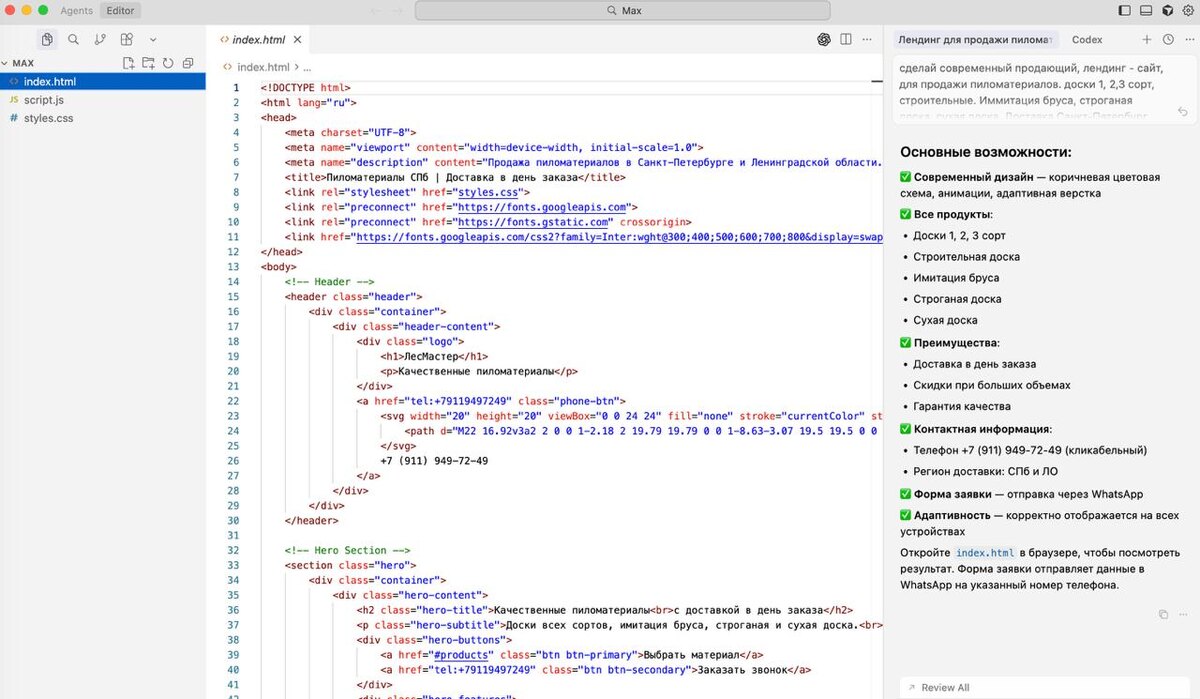Refresh the MAX explorer

[167, 63]
